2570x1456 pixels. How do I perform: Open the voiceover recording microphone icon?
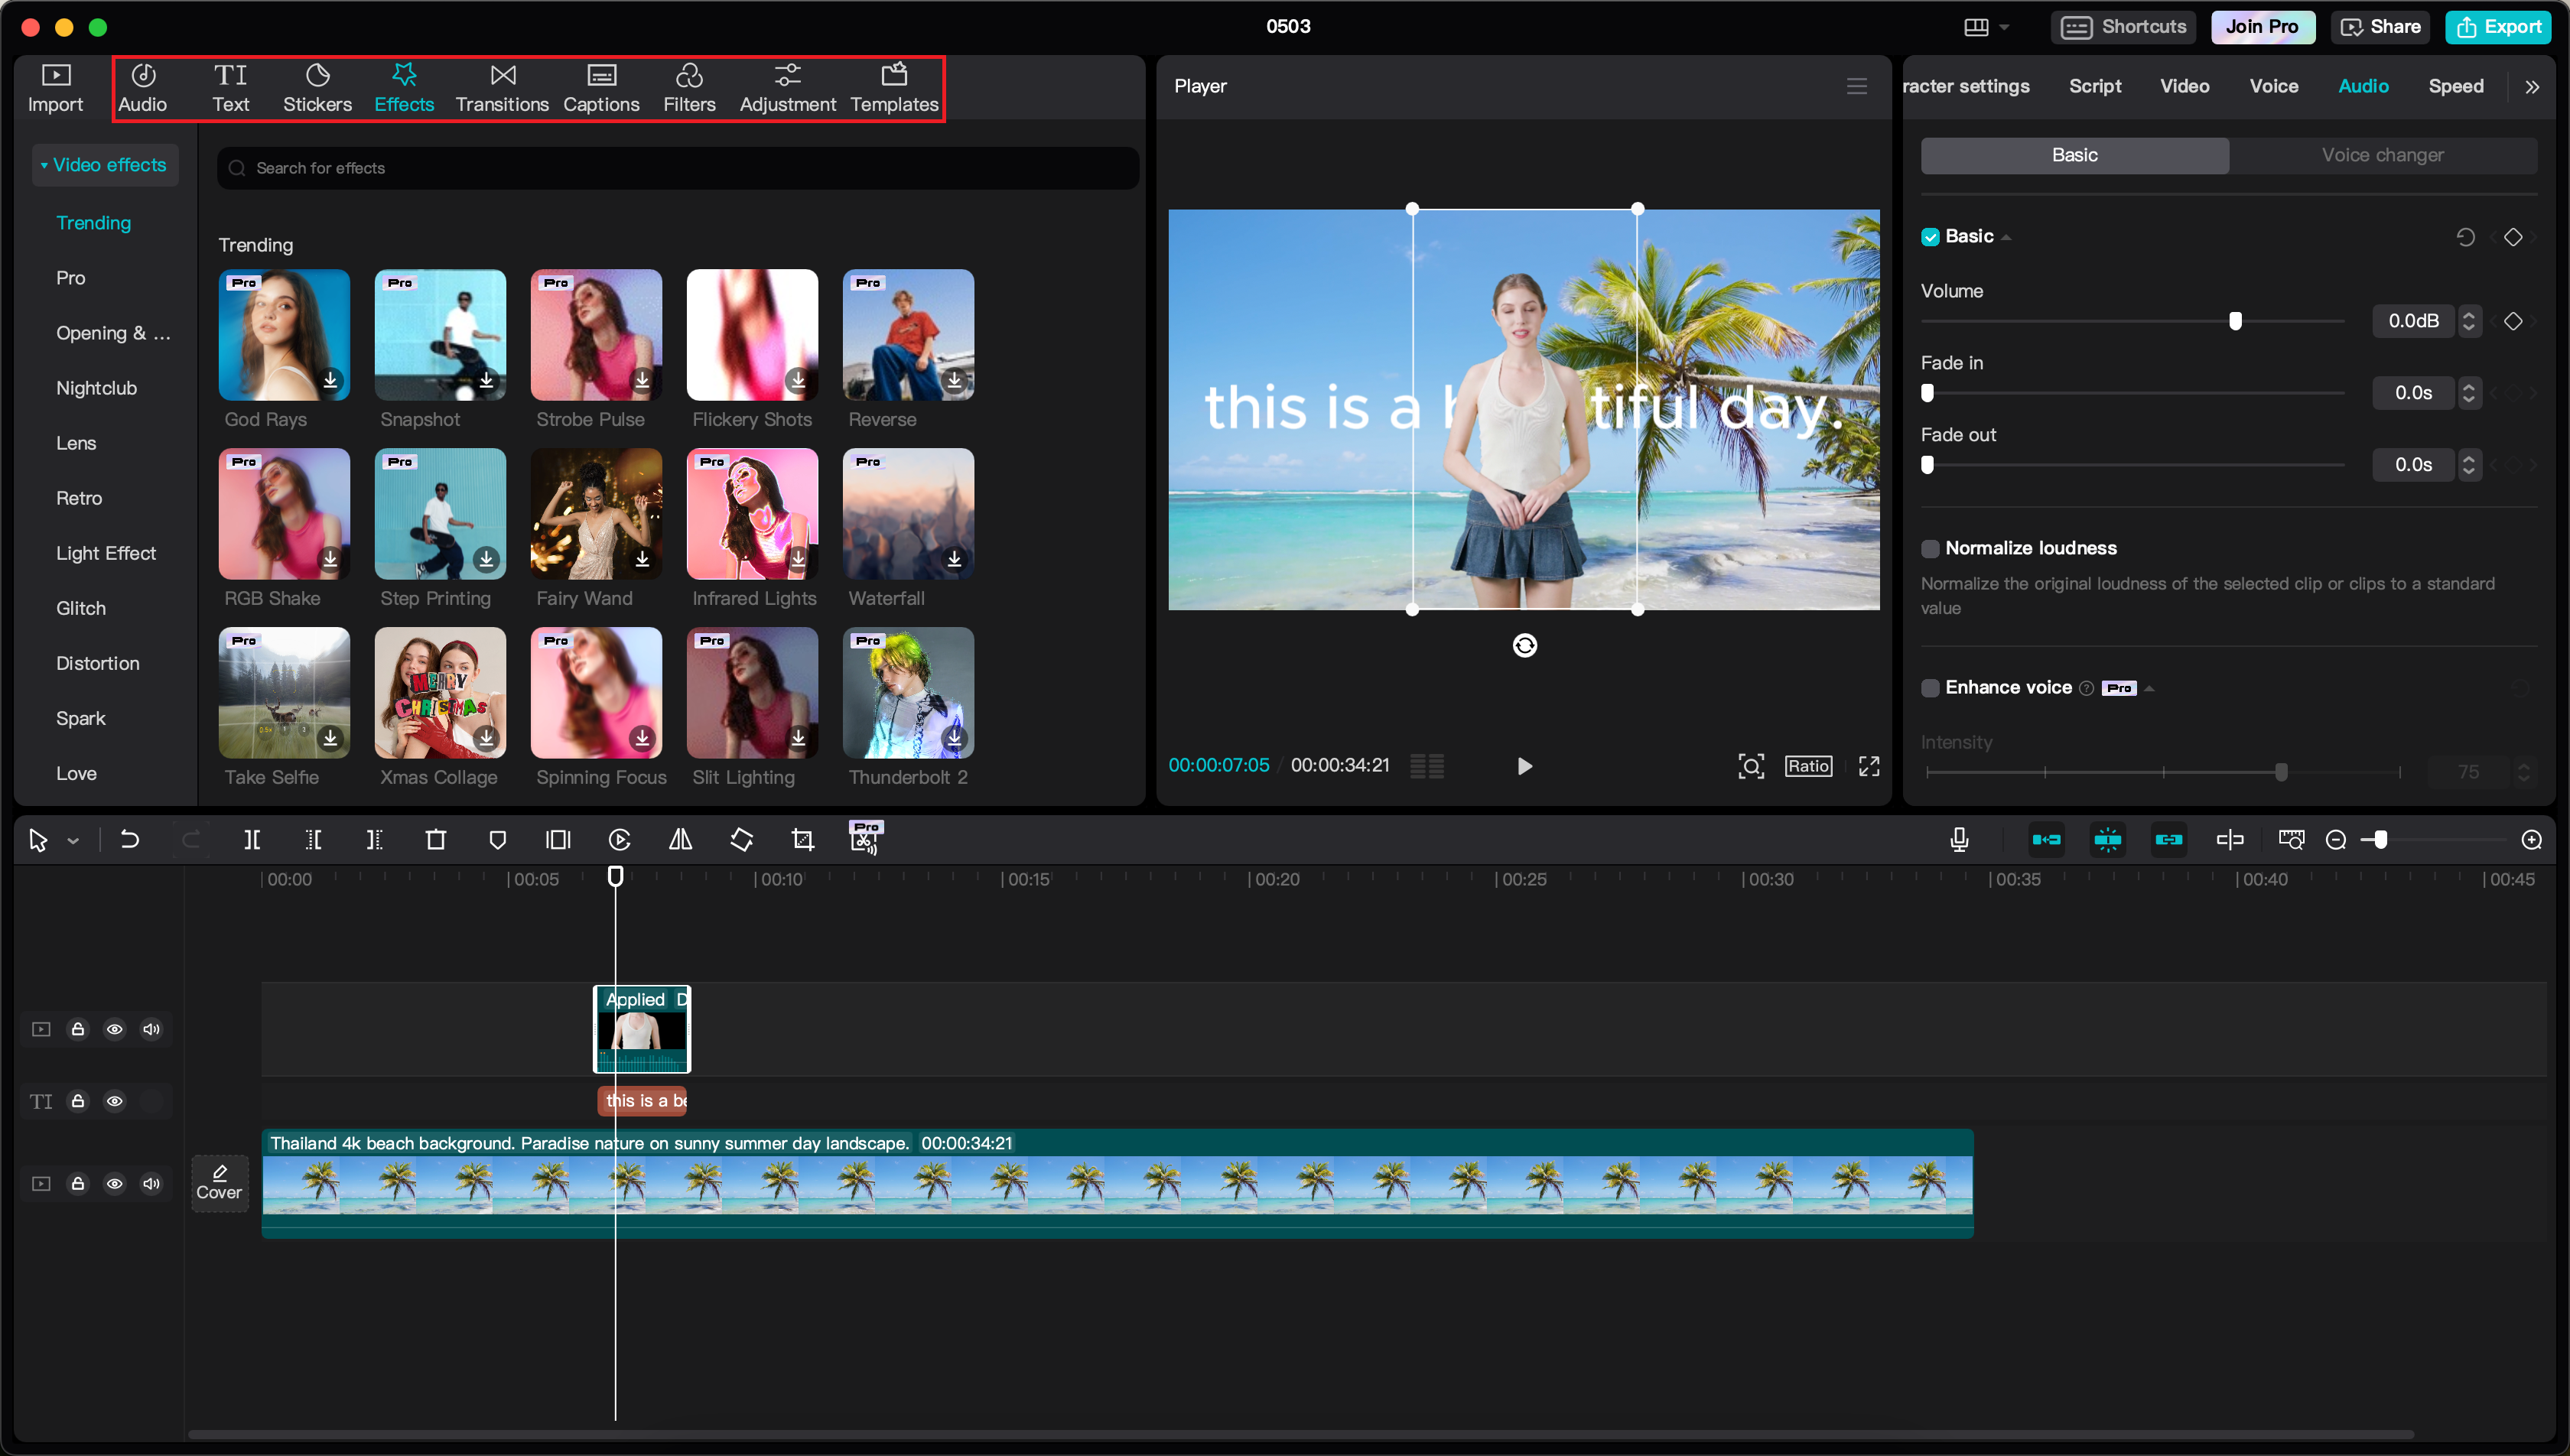1959,839
